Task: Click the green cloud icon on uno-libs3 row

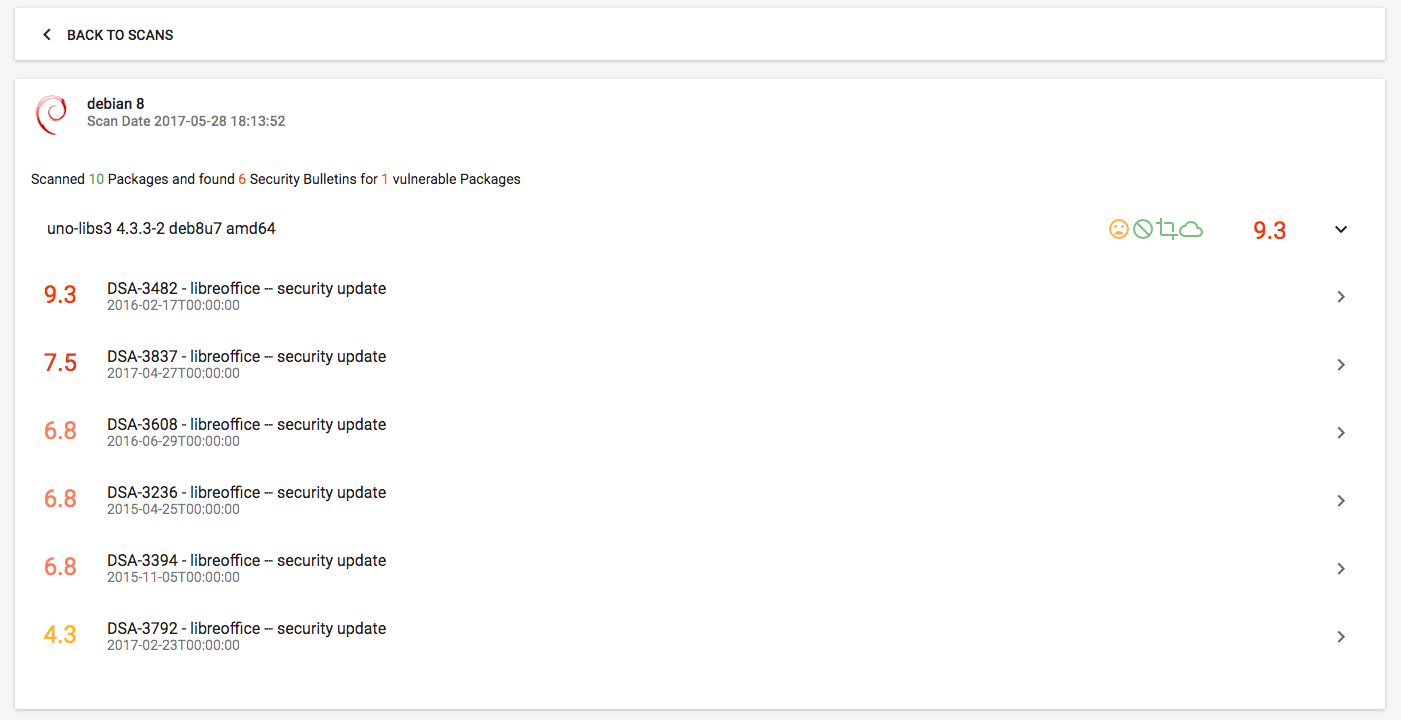Action: click(x=1192, y=229)
